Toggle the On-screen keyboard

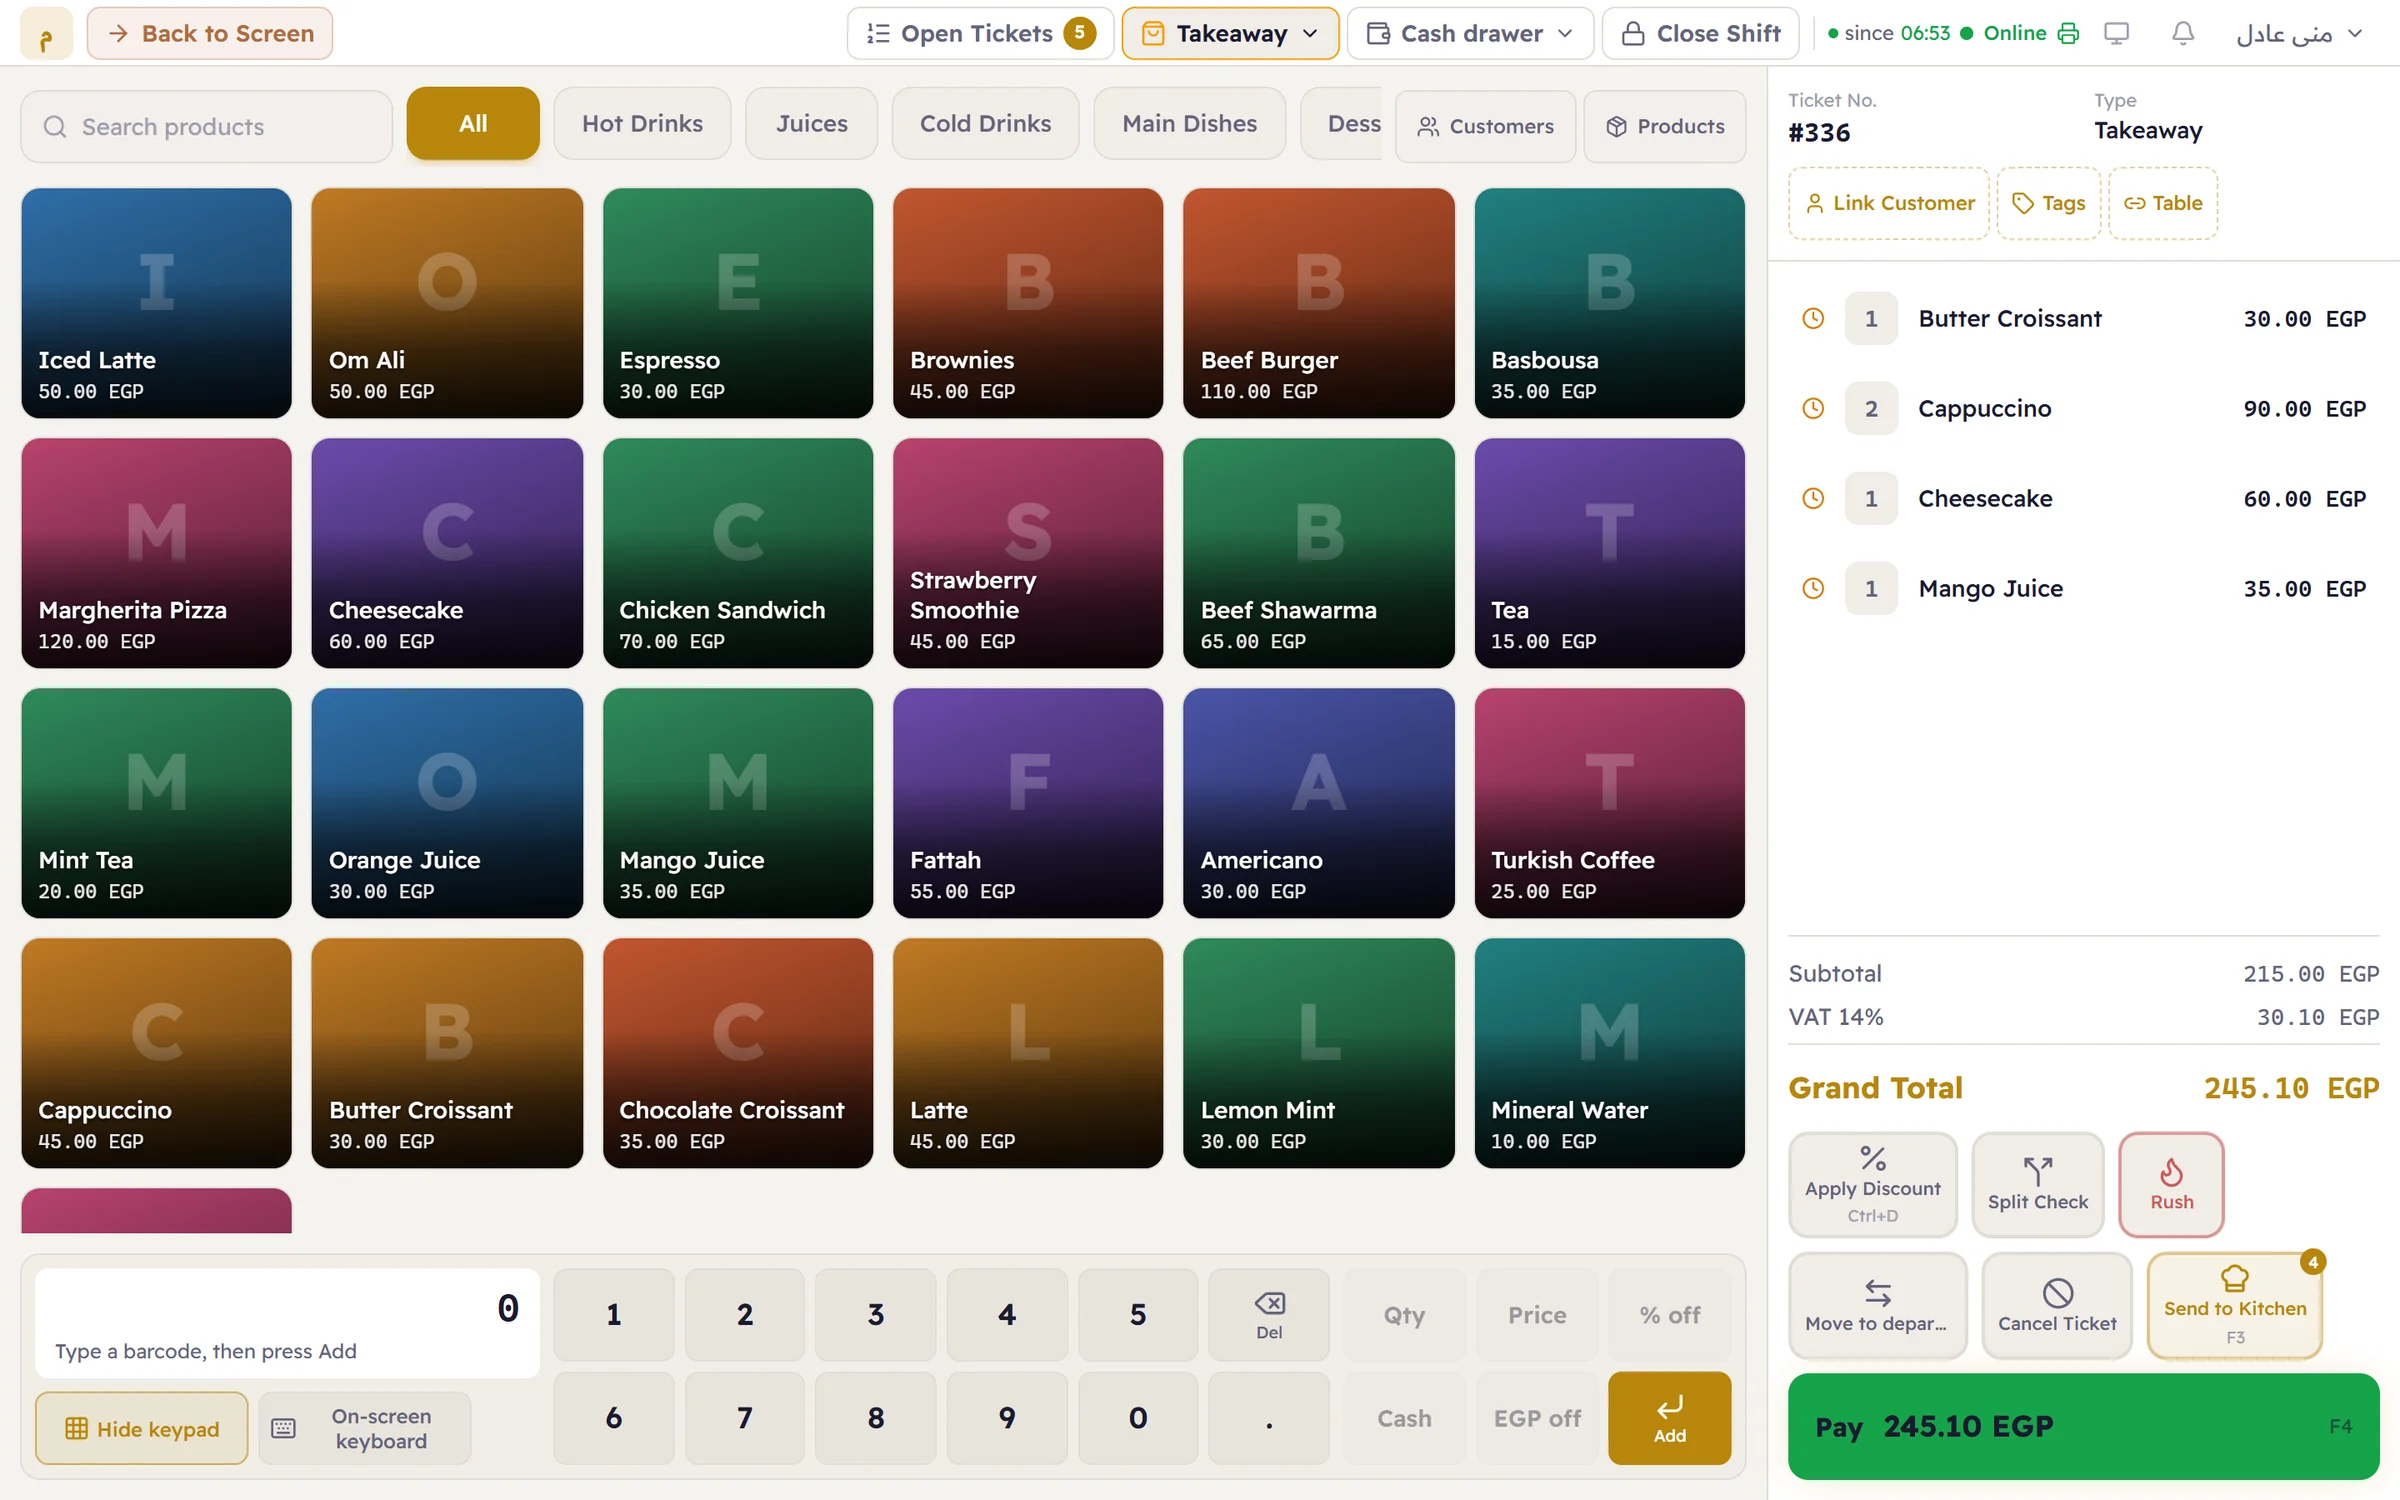pos(365,1428)
